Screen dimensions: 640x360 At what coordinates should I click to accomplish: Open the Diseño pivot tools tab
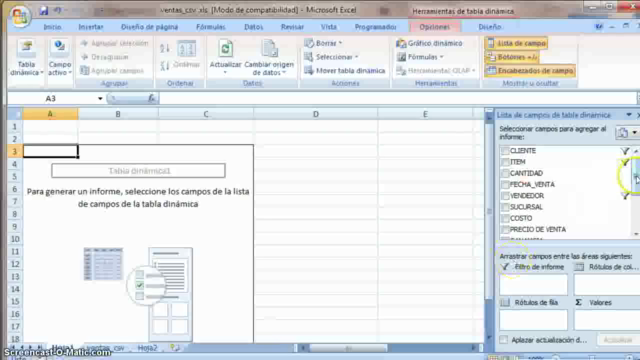[x=490, y=27]
